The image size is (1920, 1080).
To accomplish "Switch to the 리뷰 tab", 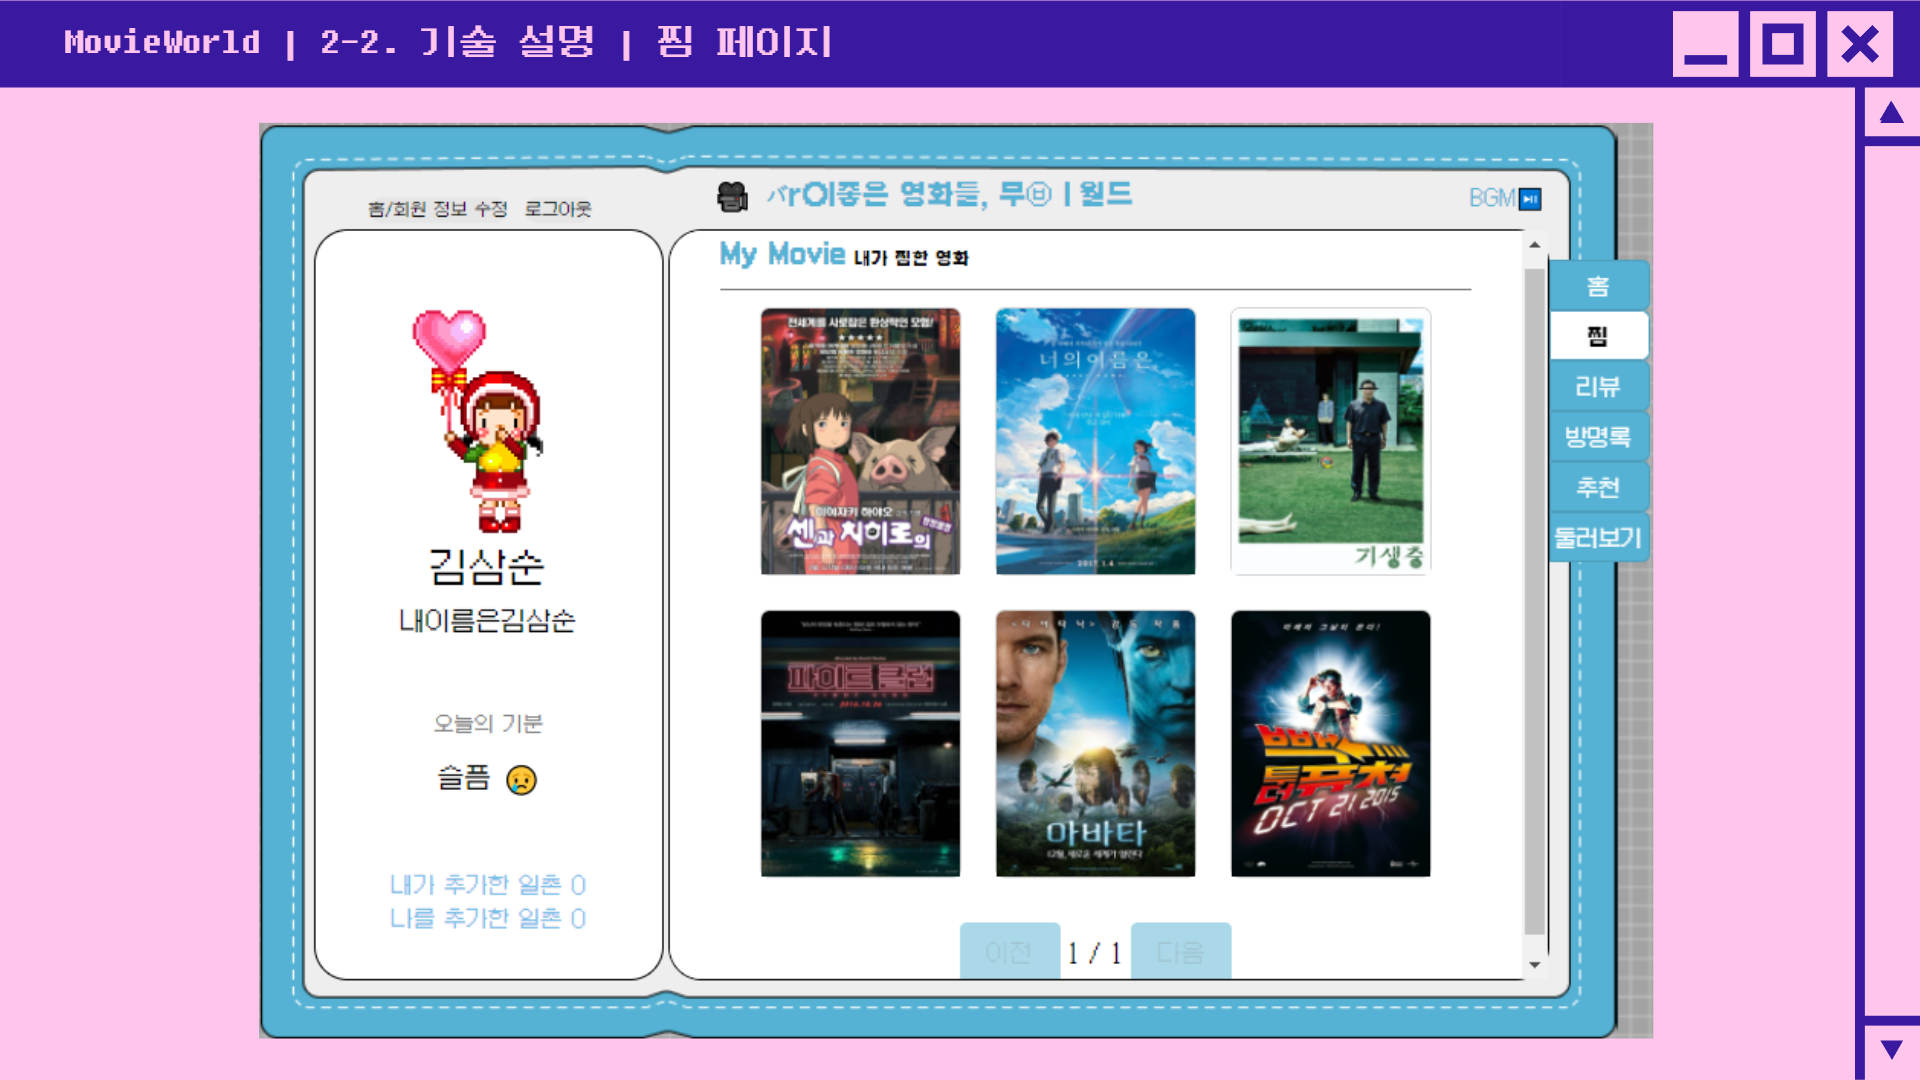I will (1597, 387).
